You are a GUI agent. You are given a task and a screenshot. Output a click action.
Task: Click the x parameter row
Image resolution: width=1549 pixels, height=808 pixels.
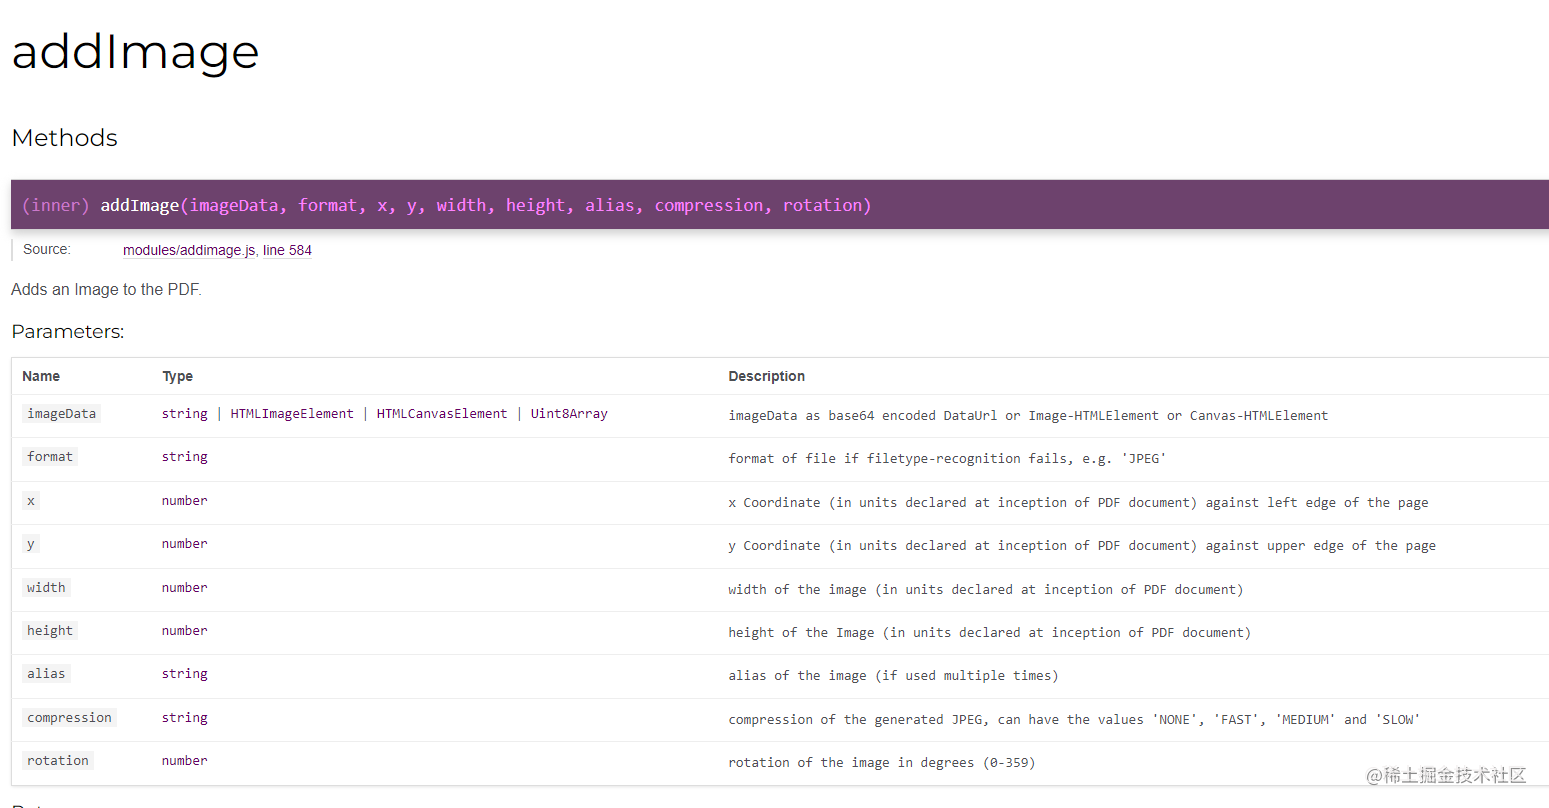30,500
